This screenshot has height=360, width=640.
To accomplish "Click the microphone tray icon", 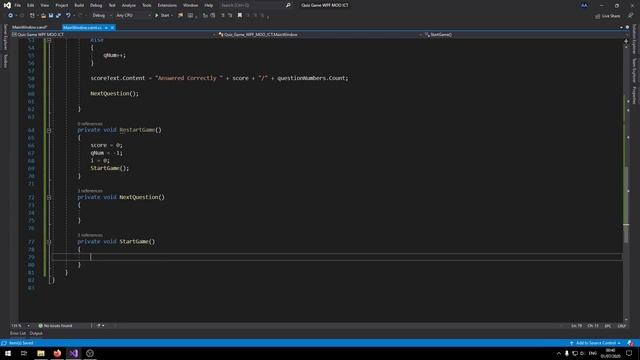I will pos(567,353).
